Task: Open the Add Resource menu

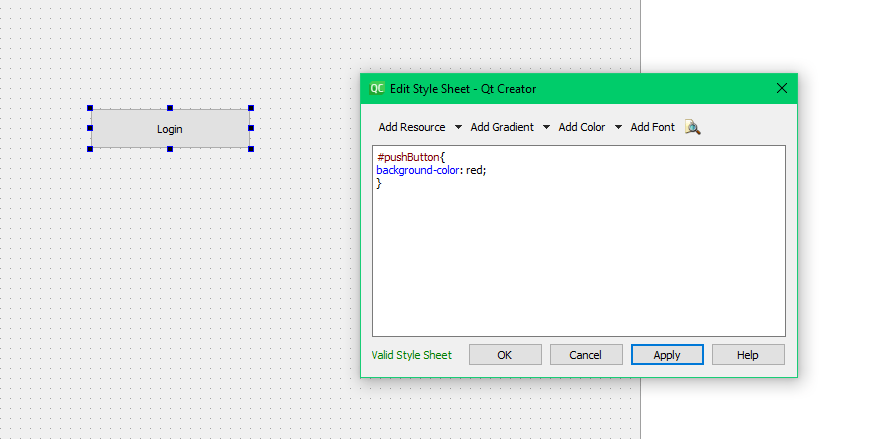Action: 412,127
